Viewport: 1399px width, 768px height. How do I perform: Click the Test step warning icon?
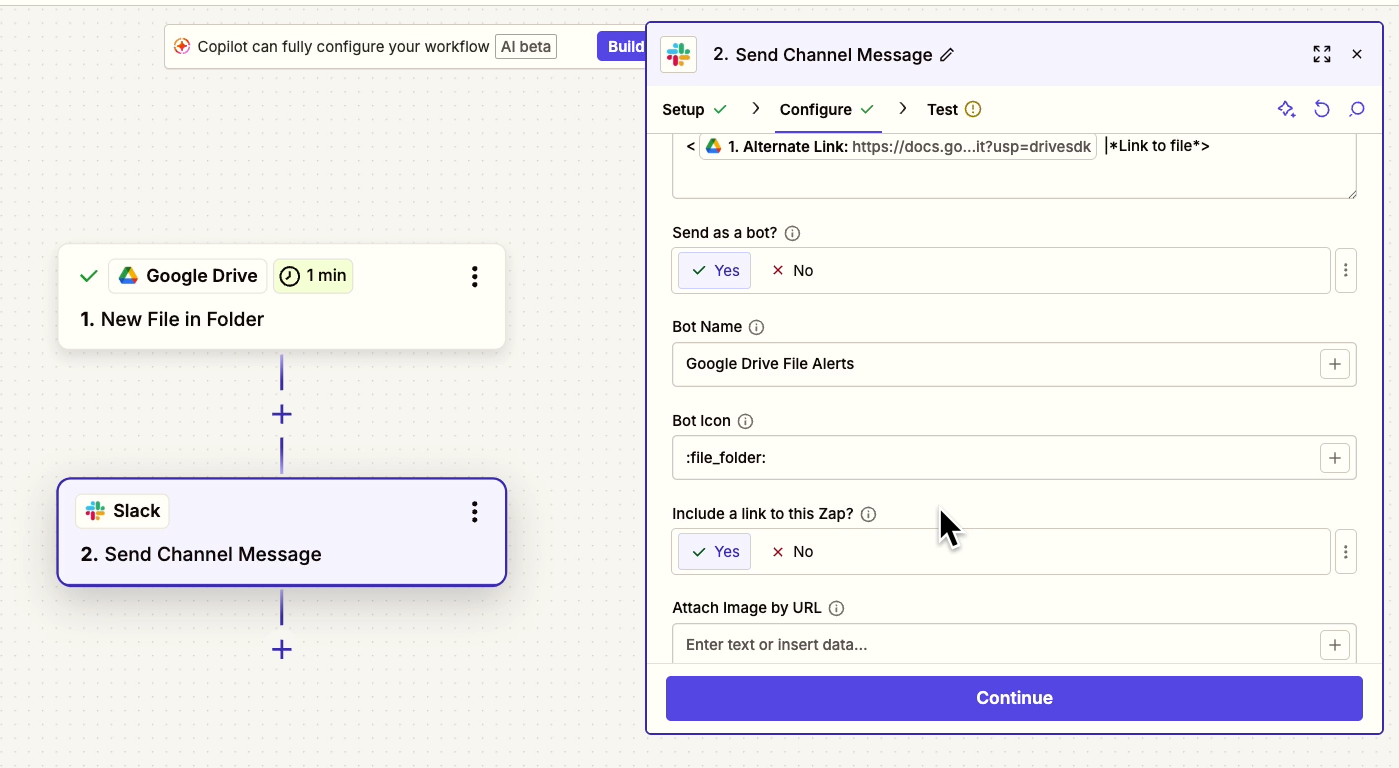tap(973, 109)
